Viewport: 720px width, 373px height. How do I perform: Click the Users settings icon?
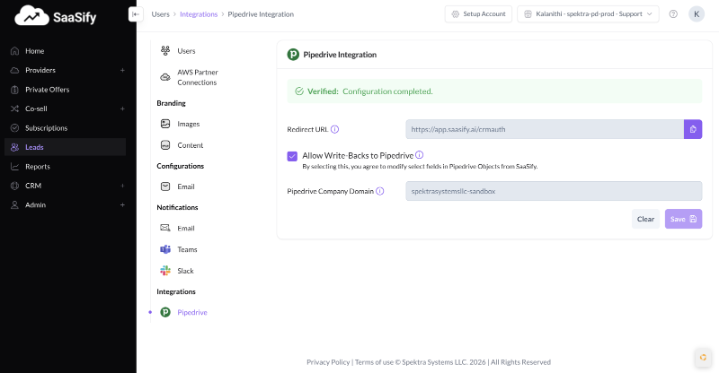click(x=165, y=51)
